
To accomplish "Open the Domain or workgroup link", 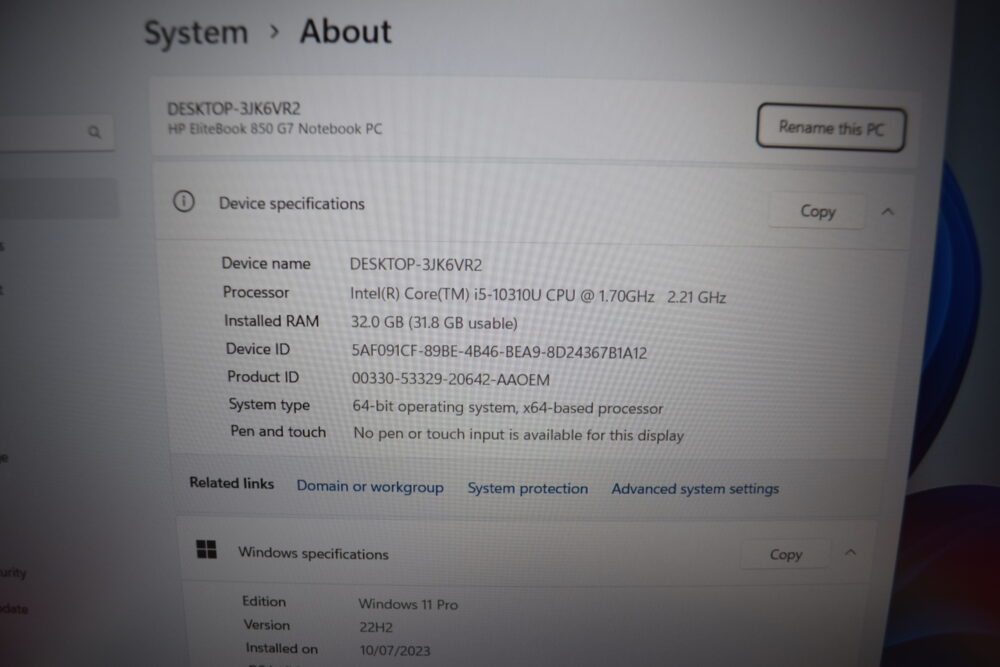I will (370, 487).
